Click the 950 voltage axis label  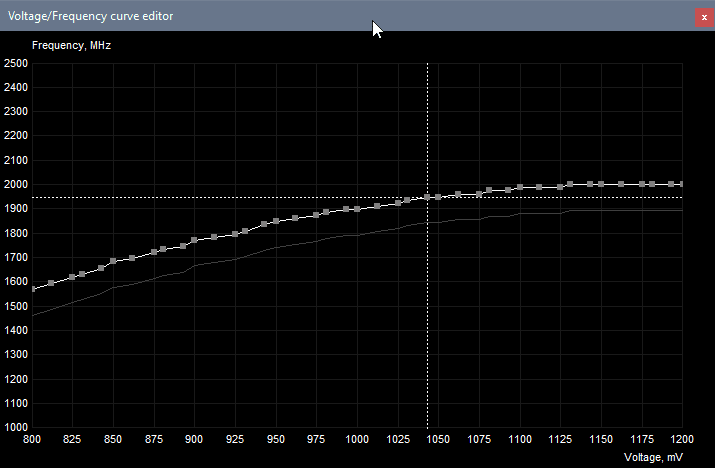pos(276,439)
